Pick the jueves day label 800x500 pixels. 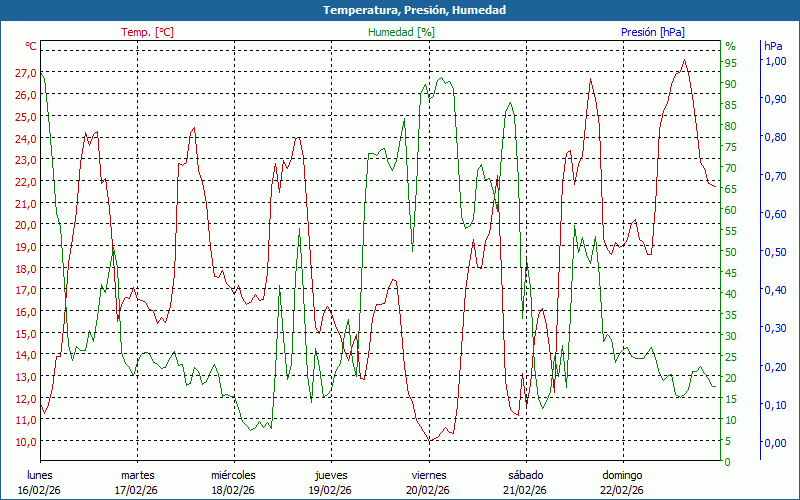click(331, 475)
